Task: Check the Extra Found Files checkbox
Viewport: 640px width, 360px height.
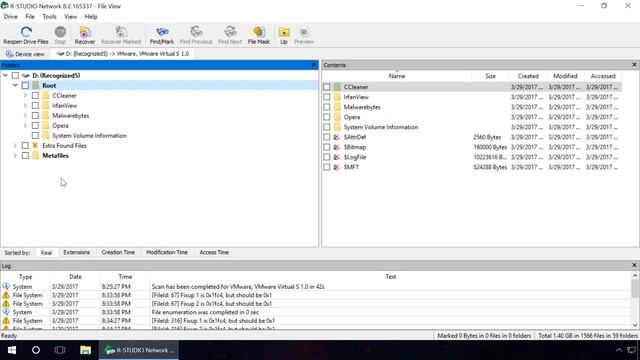Action: 25,145
